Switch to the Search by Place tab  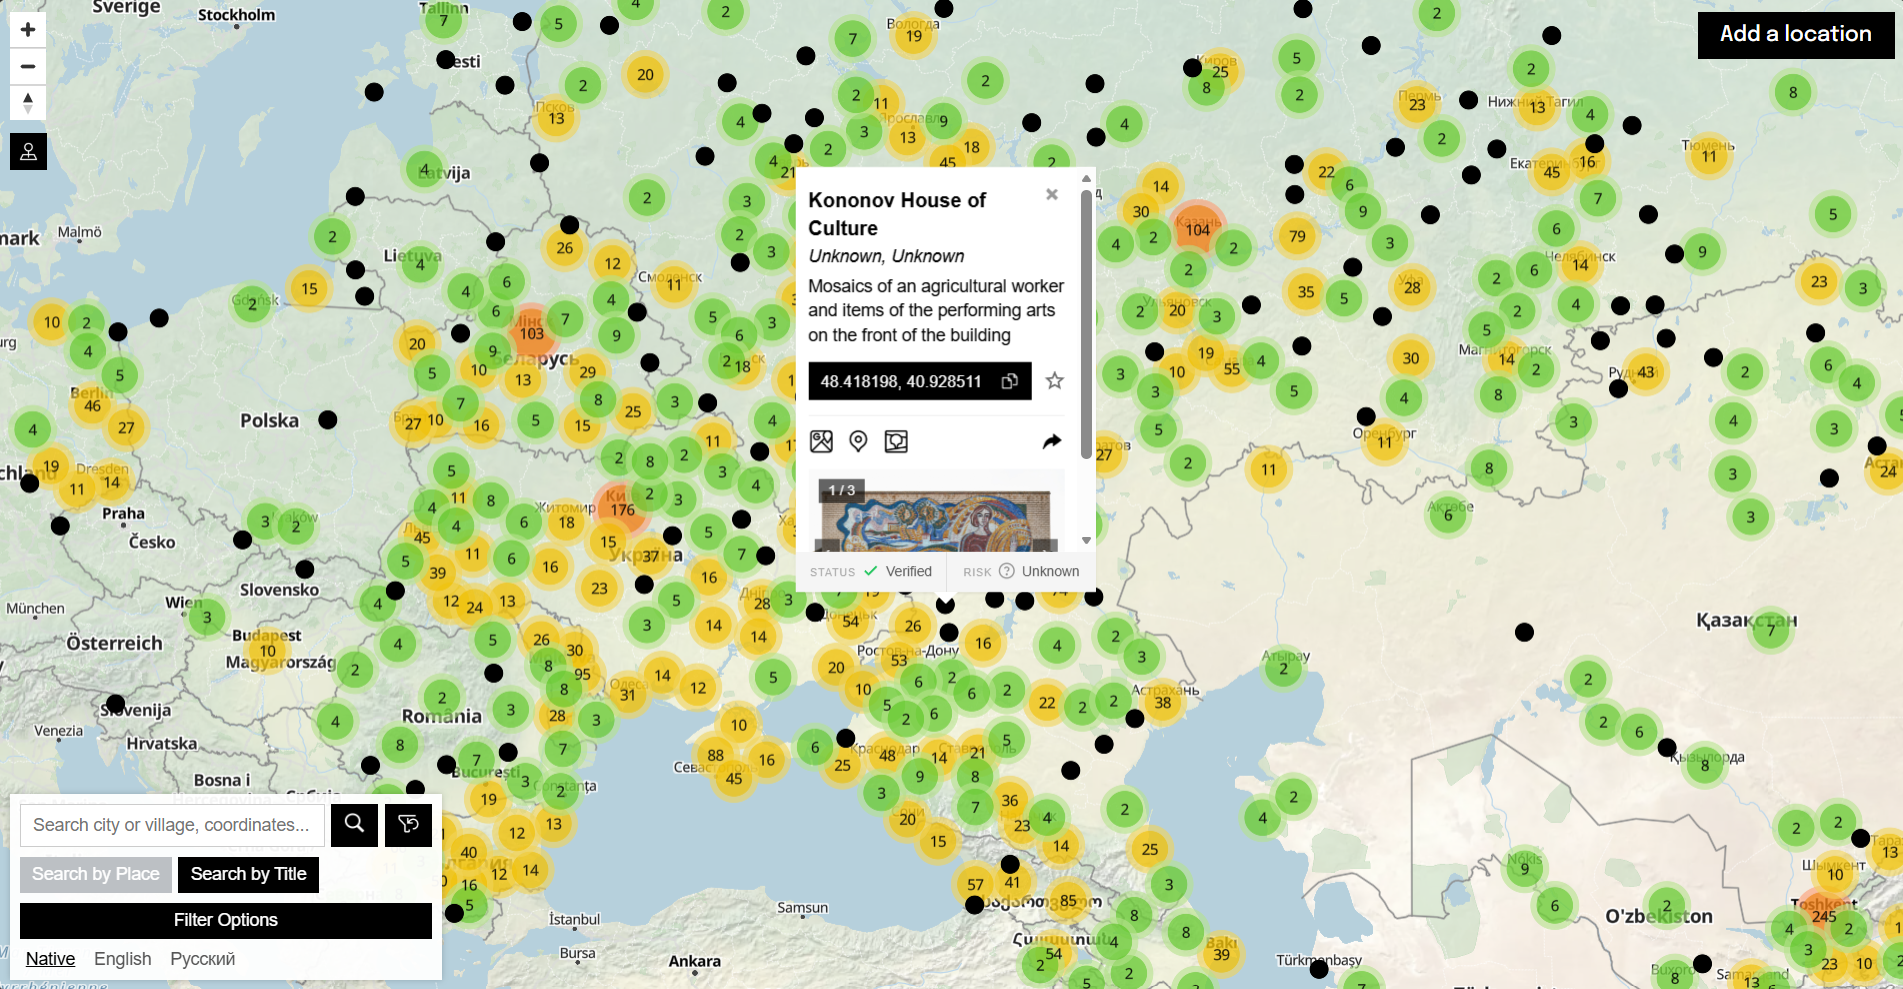(x=95, y=874)
